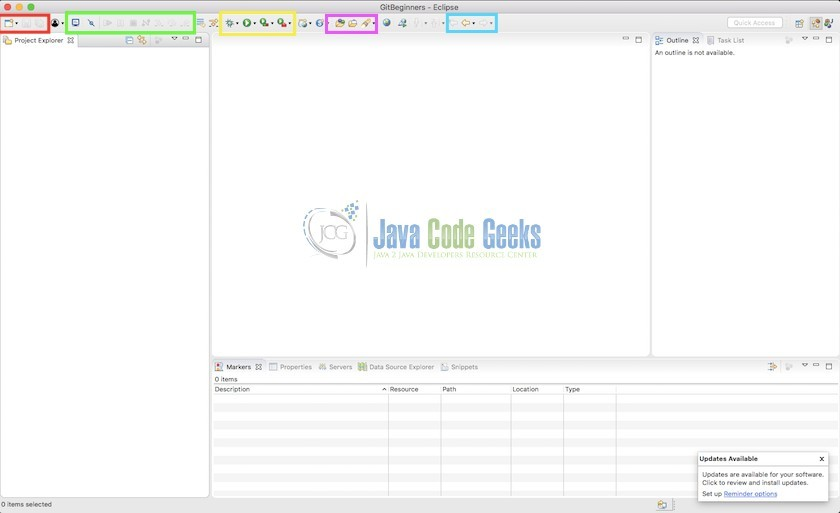Screen dimensions: 840x513
Task: Select the Markers tab
Action: coord(238,367)
